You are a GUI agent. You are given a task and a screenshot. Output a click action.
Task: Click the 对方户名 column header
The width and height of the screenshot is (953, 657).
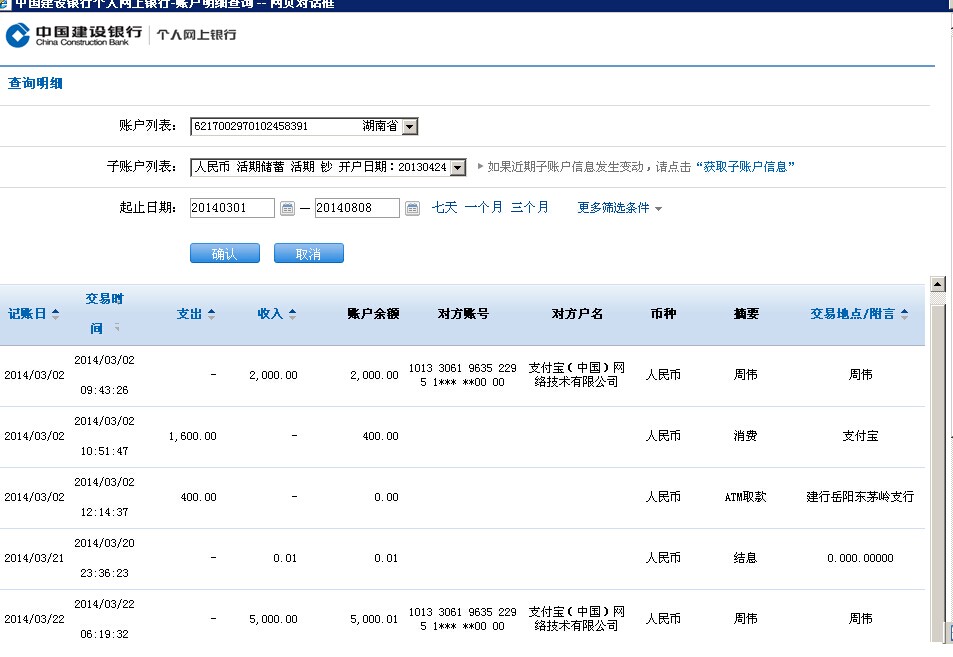pos(577,314)
